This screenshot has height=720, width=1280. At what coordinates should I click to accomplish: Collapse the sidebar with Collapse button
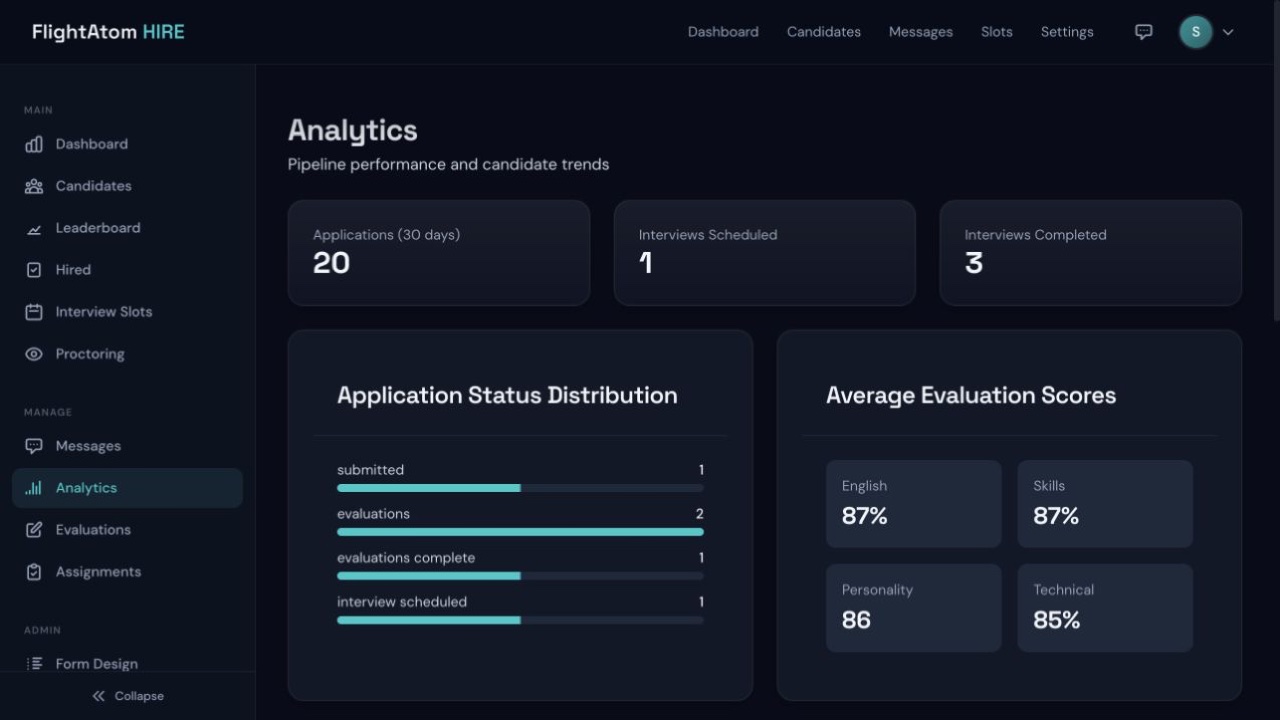(128, 696)
